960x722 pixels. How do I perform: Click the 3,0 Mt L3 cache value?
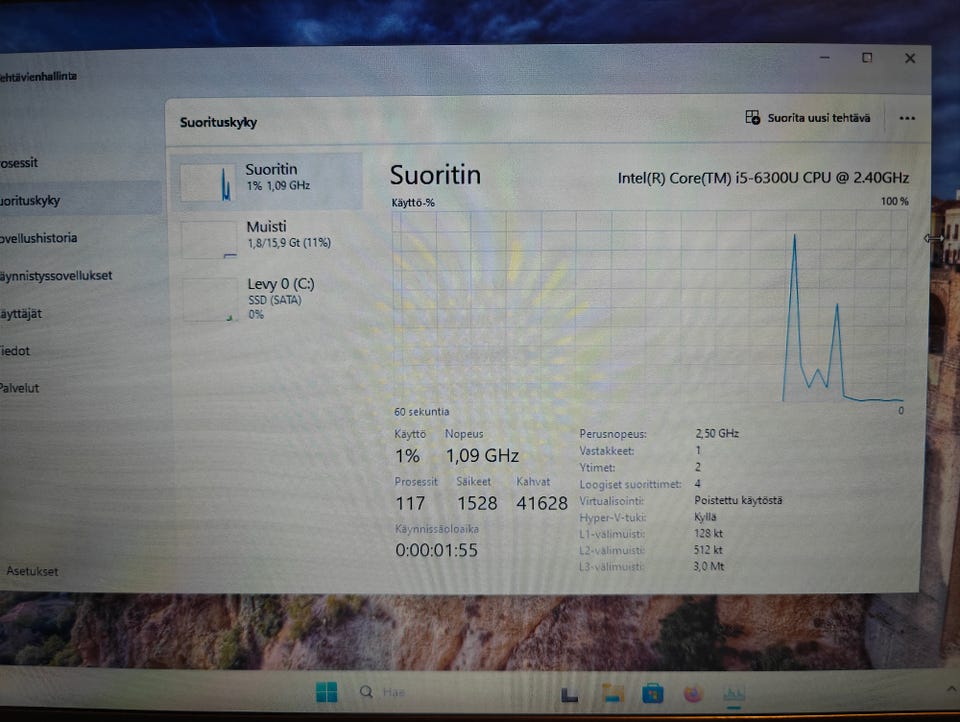click(709, 566)
